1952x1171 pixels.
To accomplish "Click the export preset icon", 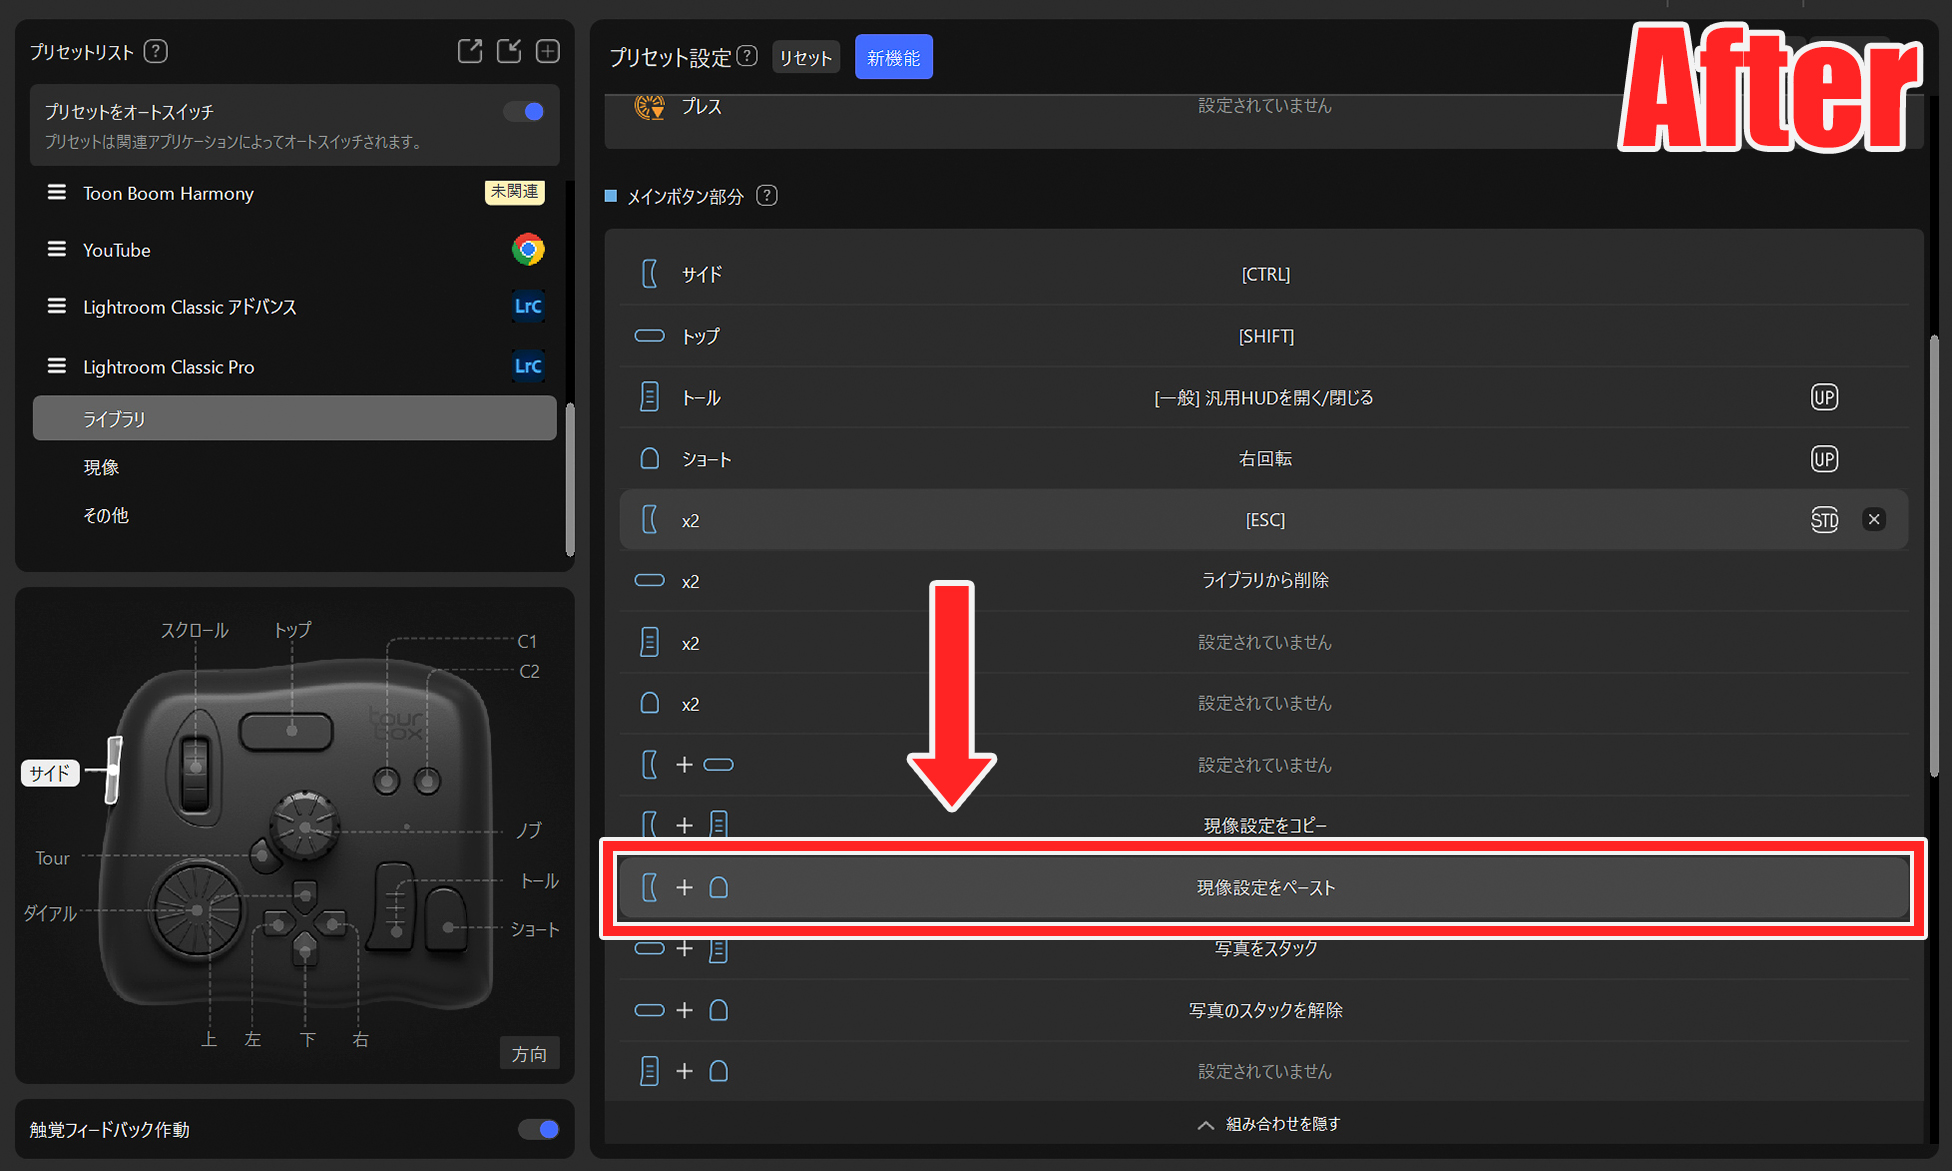I will click(x=469, y=51).
